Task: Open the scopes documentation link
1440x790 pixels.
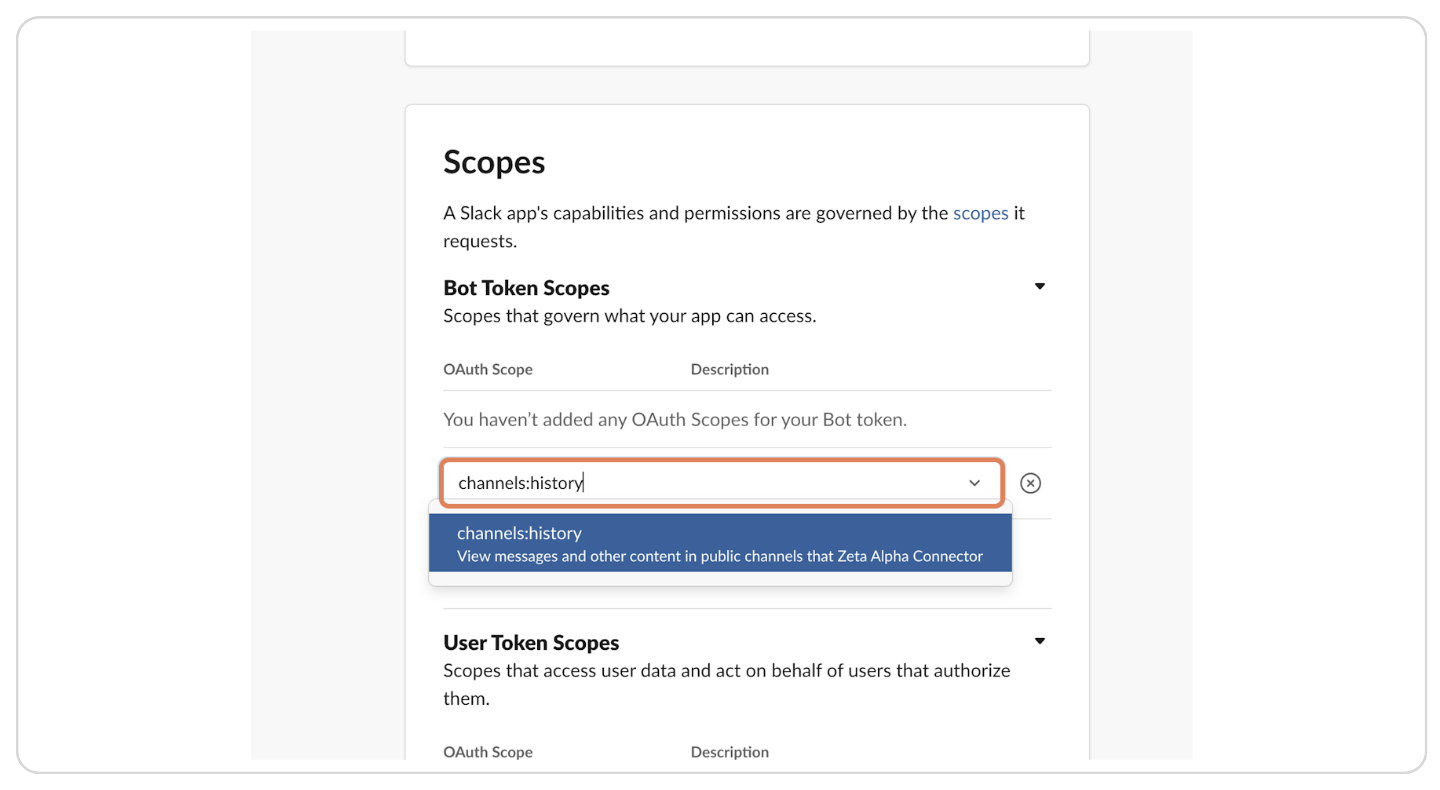Action: tap(981, 213)
